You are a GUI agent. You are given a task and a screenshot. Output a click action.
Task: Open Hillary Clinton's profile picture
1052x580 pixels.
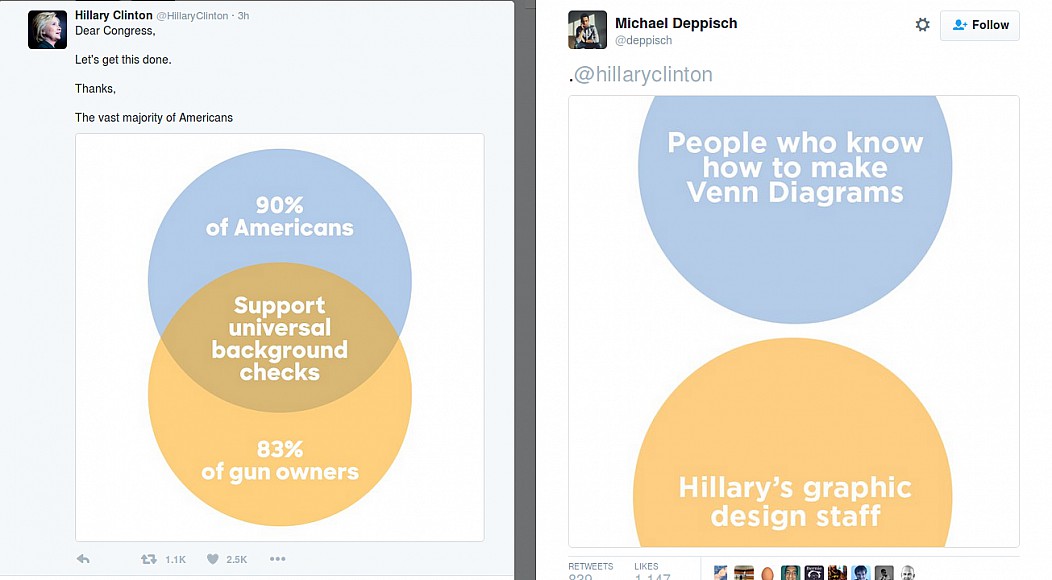coord(47,30)
